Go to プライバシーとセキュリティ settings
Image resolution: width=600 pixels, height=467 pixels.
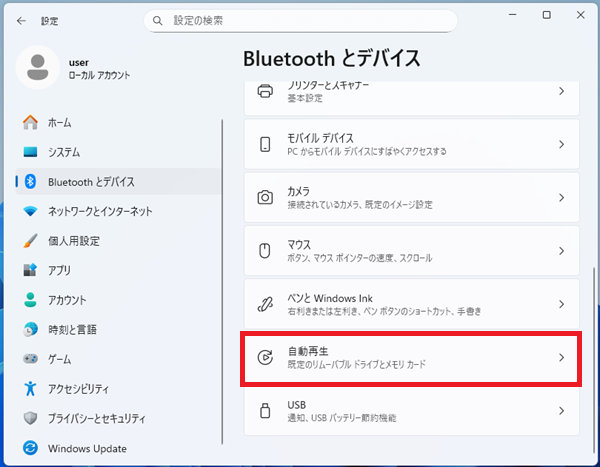[118, 418]
